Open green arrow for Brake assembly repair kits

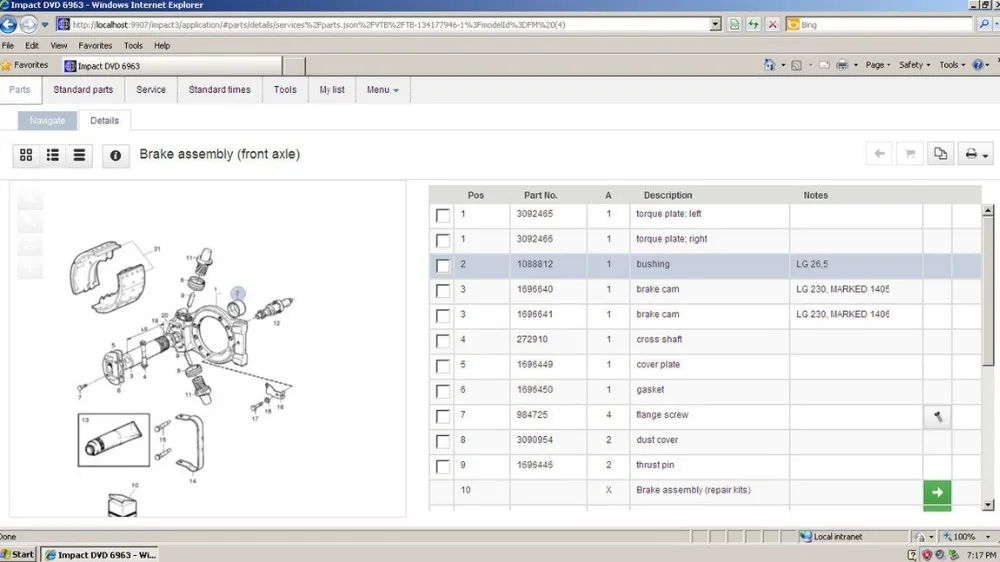point(937,492)
